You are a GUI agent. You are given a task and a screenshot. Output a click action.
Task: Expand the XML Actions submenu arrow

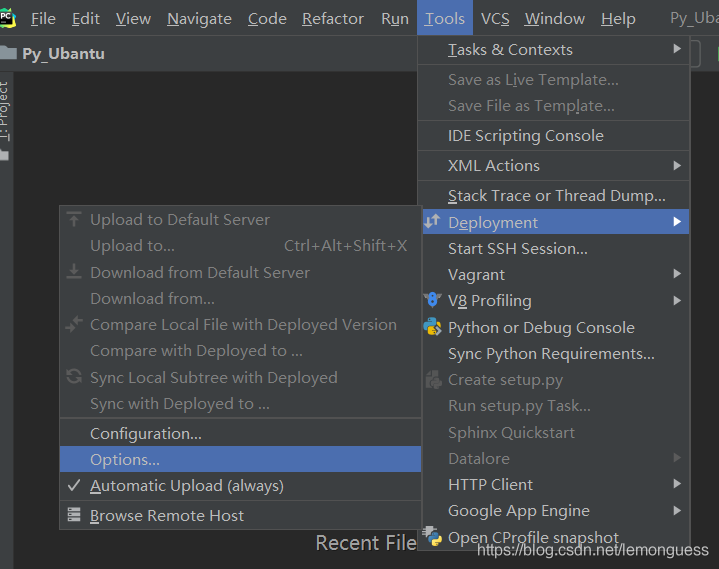tap(677, 165)
